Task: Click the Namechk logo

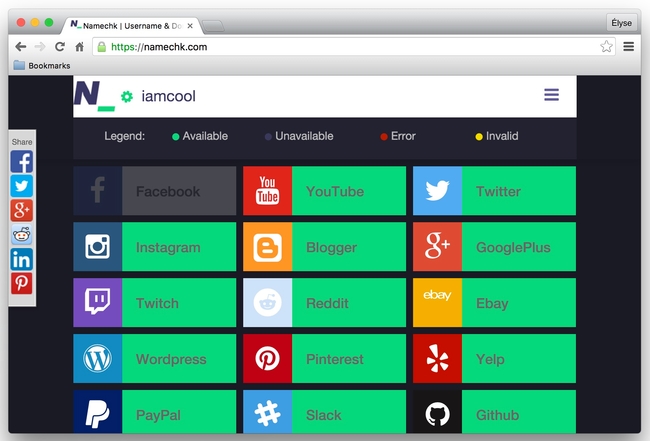Action: click(x=93, y=95)
